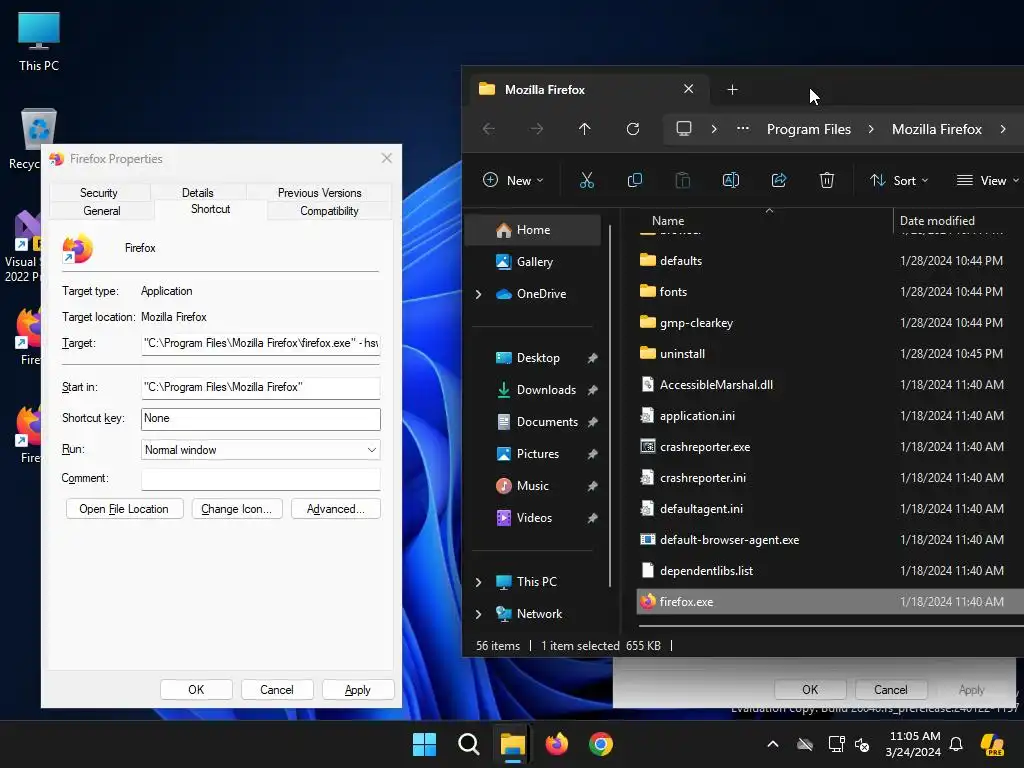Open Gallery in navigation pane
This screenshot has height=768, width=1024.
click(x=536, y=262)
